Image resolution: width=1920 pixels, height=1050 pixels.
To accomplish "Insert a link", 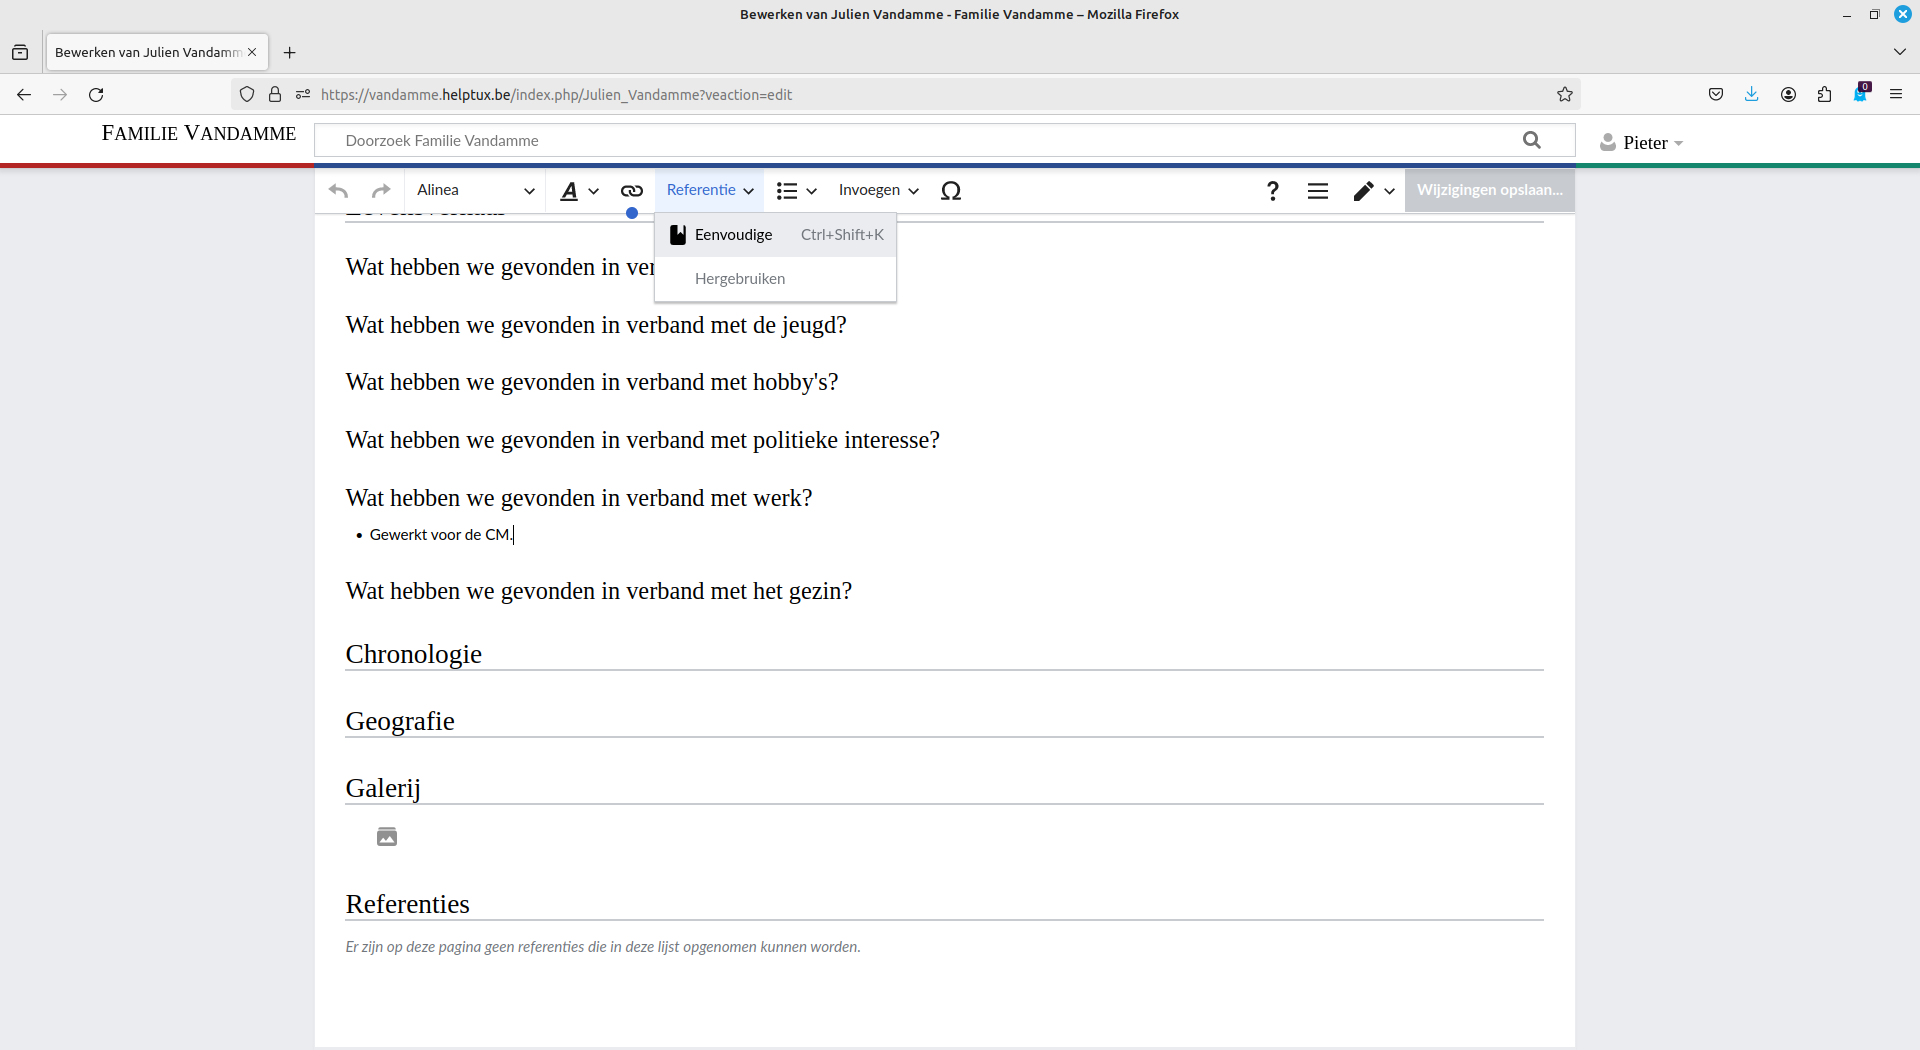I will click(631, 190).
